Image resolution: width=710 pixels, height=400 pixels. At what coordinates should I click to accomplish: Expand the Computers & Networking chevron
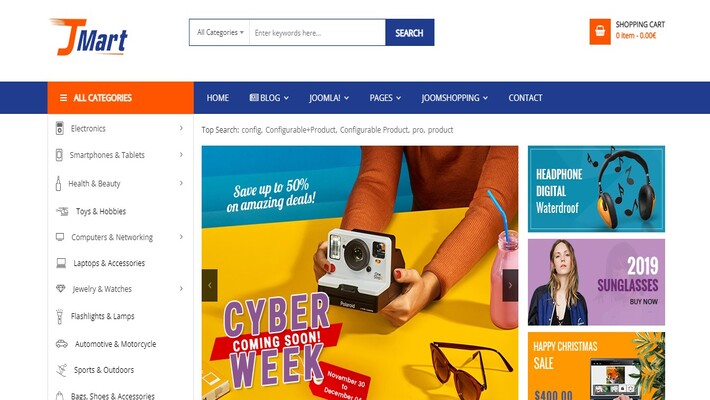point(181,237)
